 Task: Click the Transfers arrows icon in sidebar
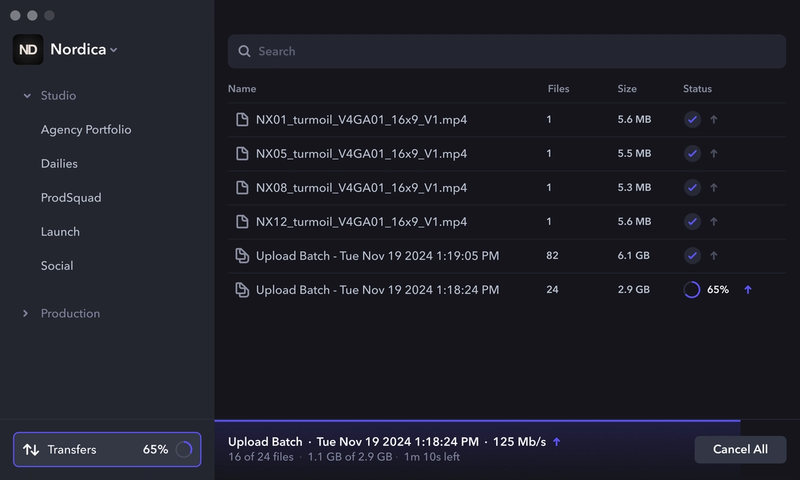pos(31,450)
